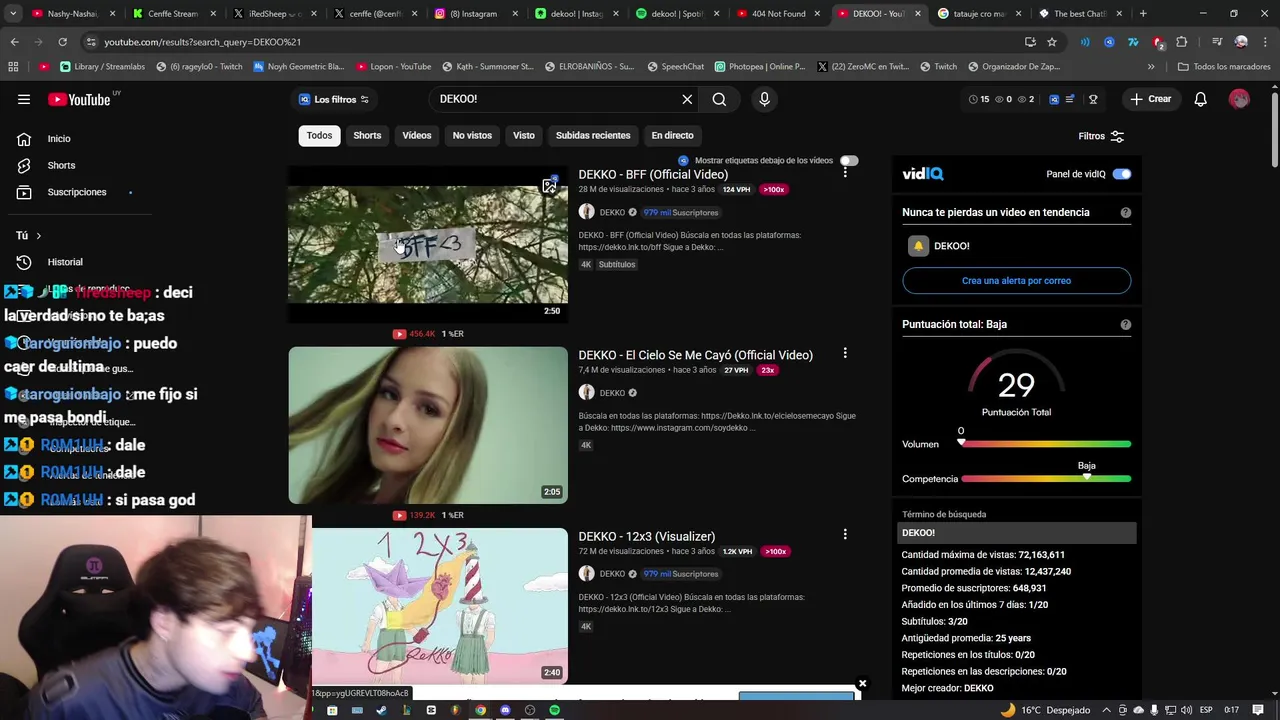1280x720 pixels.
Task: Show more bookmarks with the double chevron
Action: [1151, 67]
